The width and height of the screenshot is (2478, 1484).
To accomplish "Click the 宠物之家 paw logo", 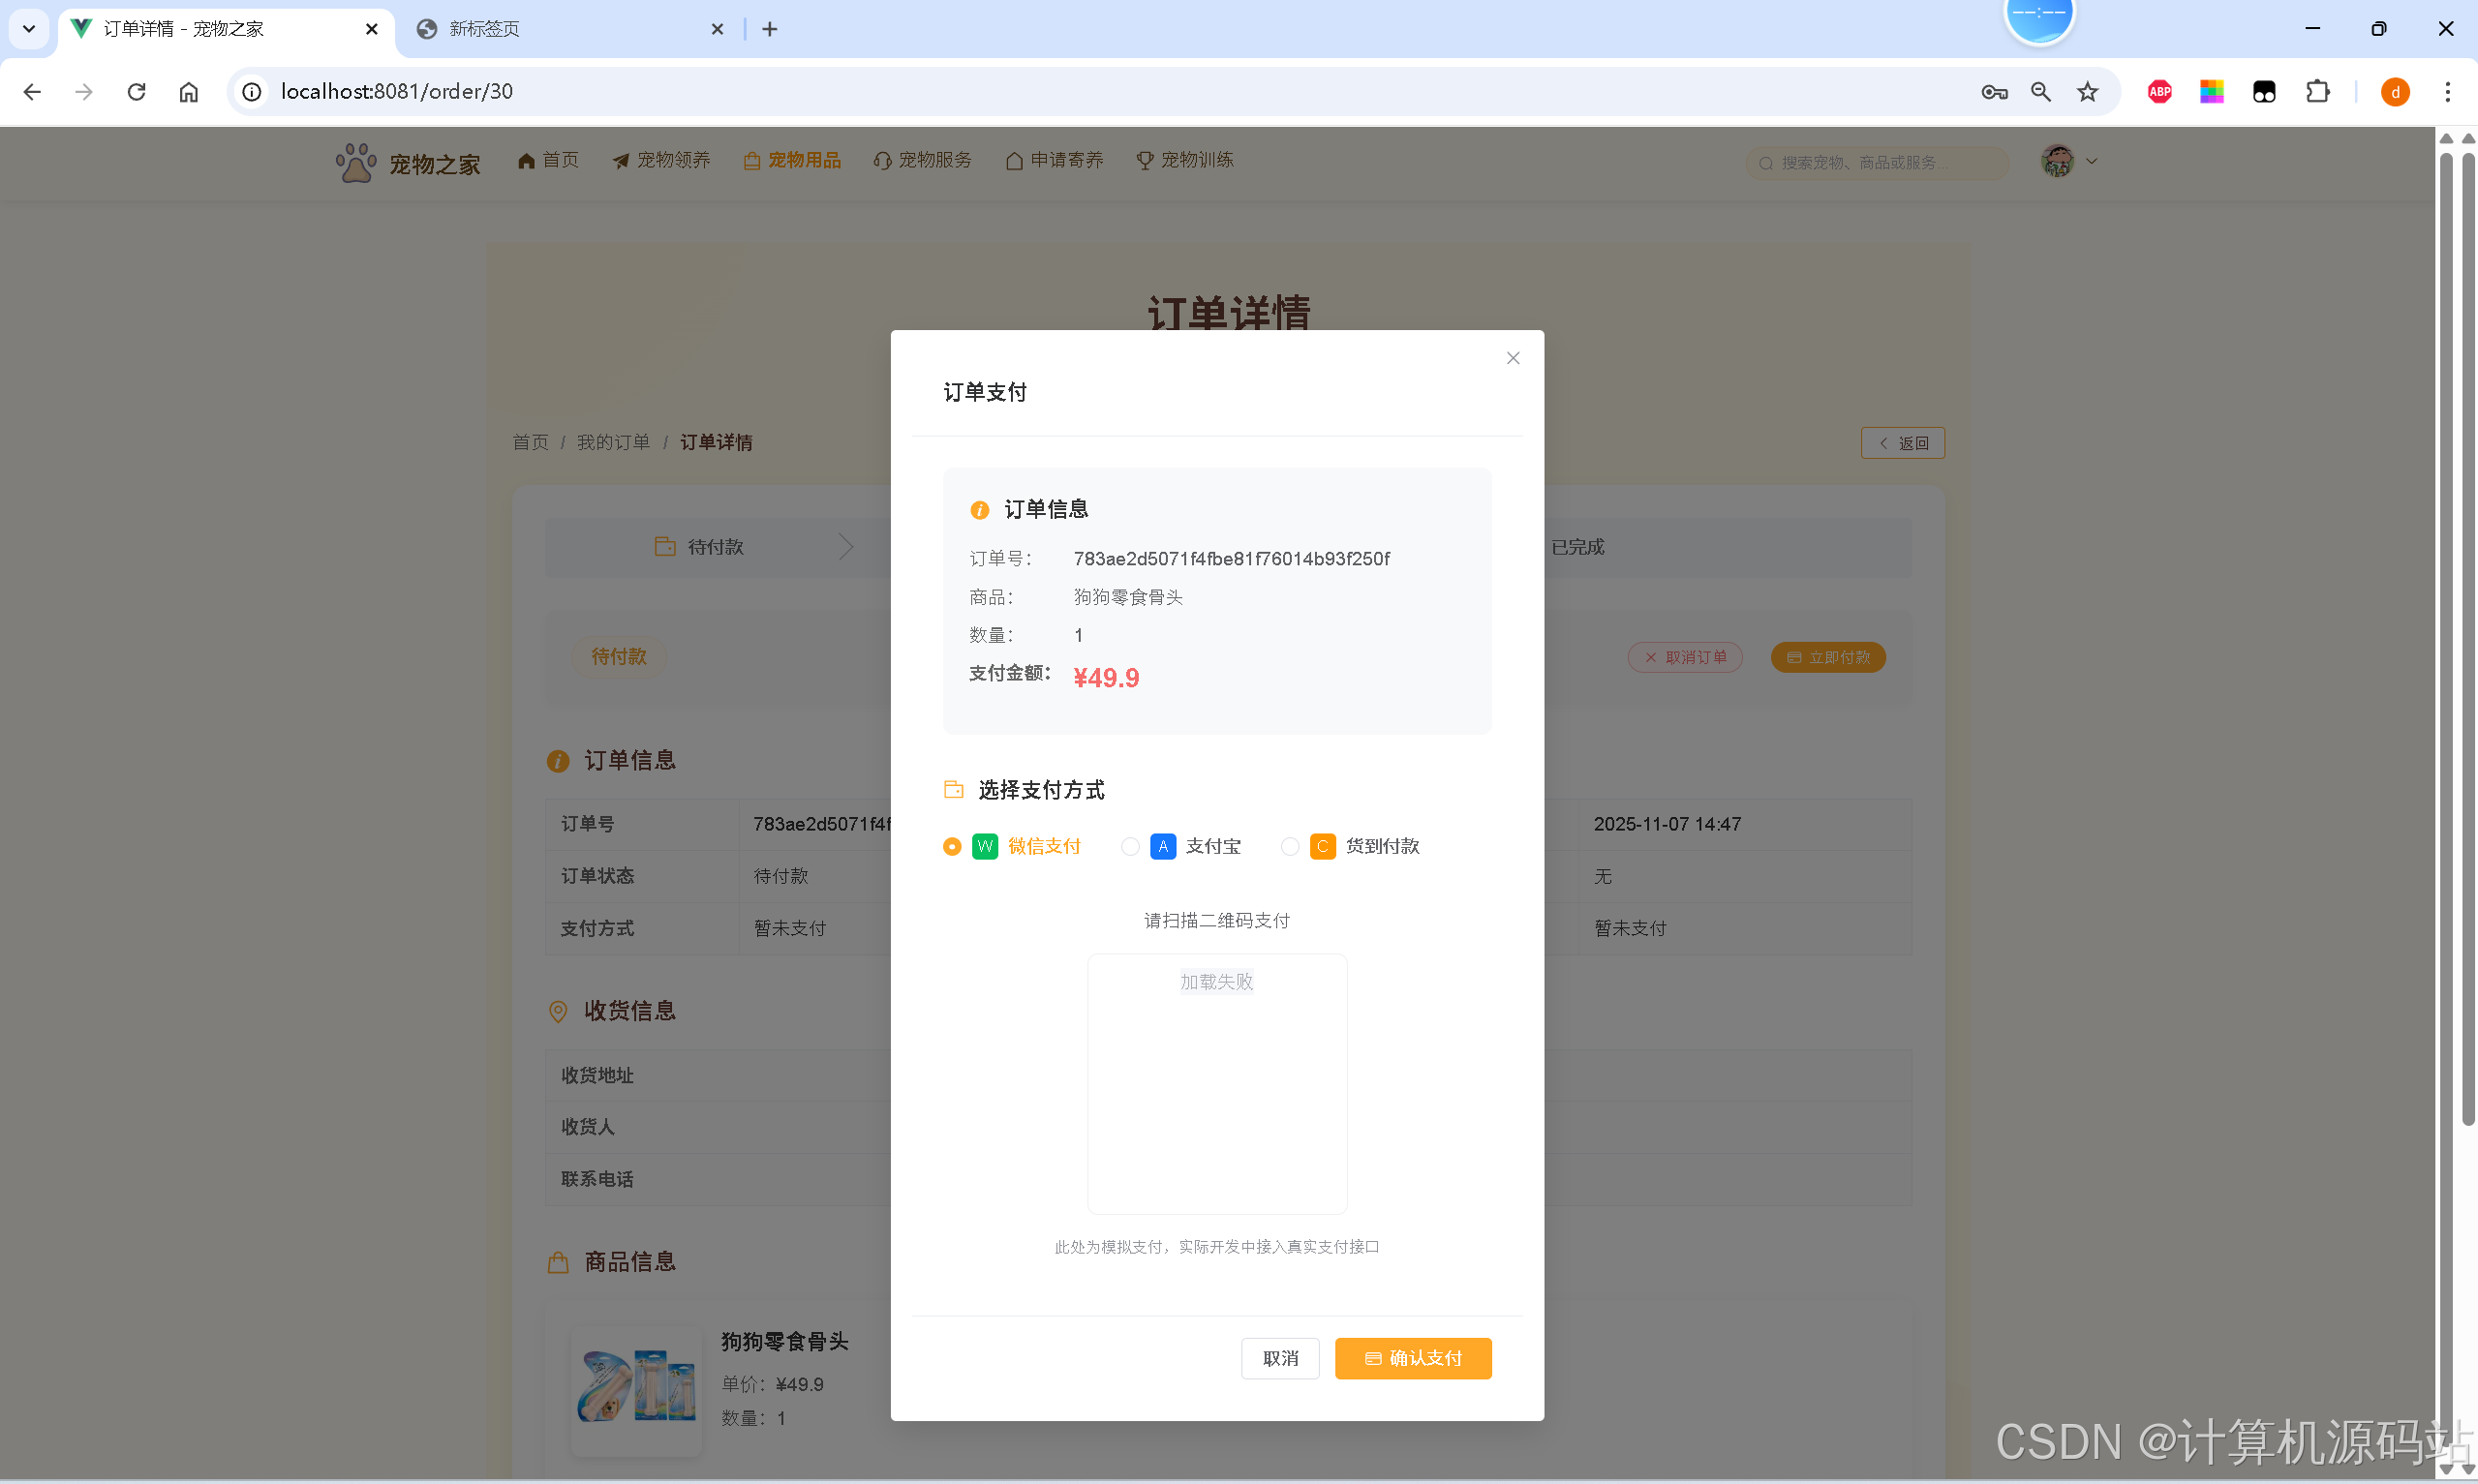I will click(355, 162).
